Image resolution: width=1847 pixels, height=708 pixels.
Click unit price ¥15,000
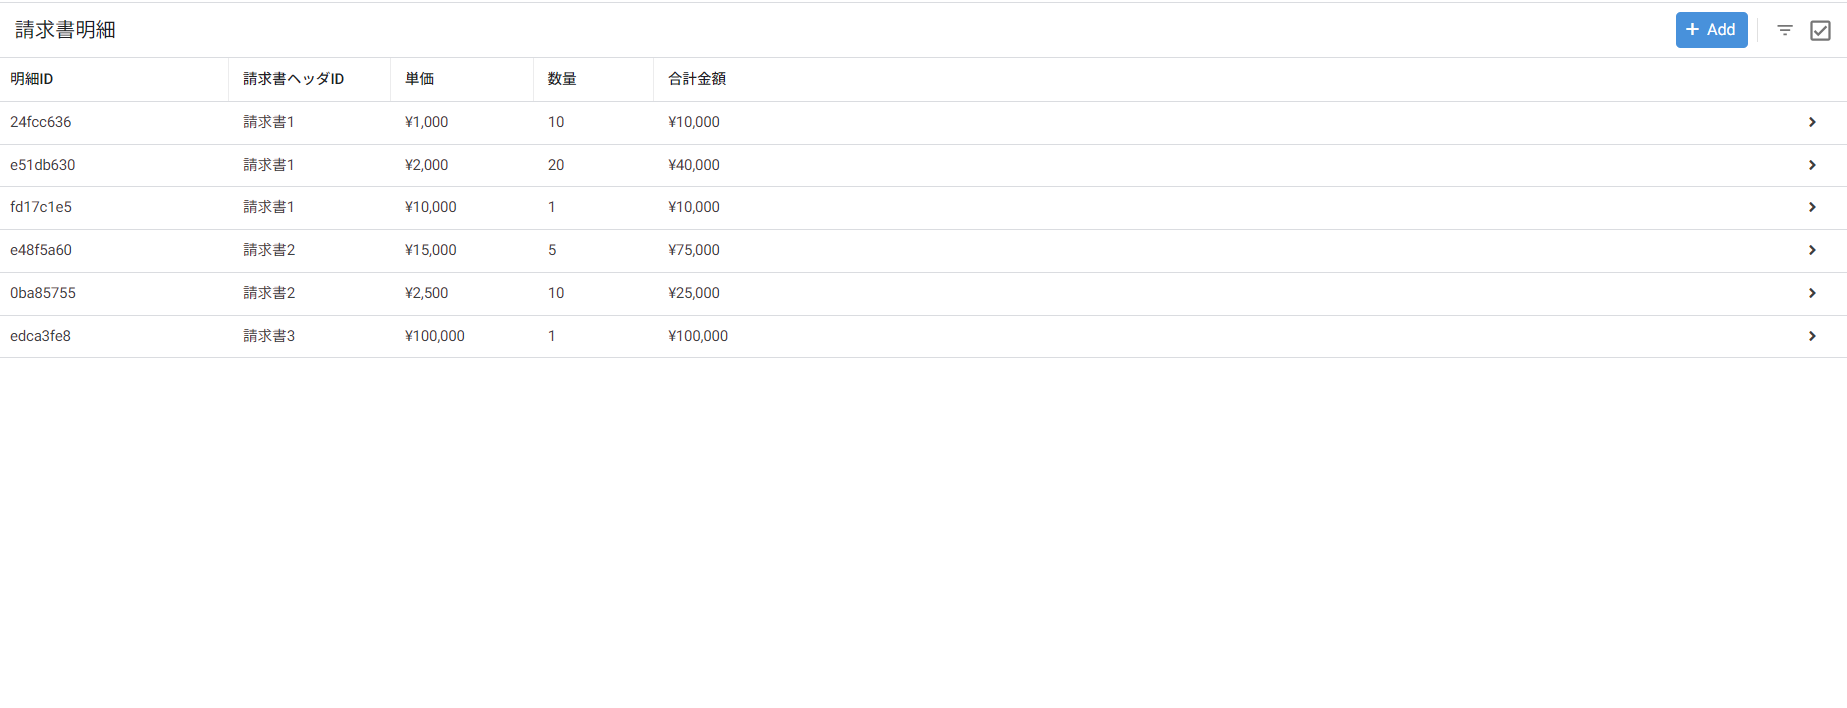(431, 250)
